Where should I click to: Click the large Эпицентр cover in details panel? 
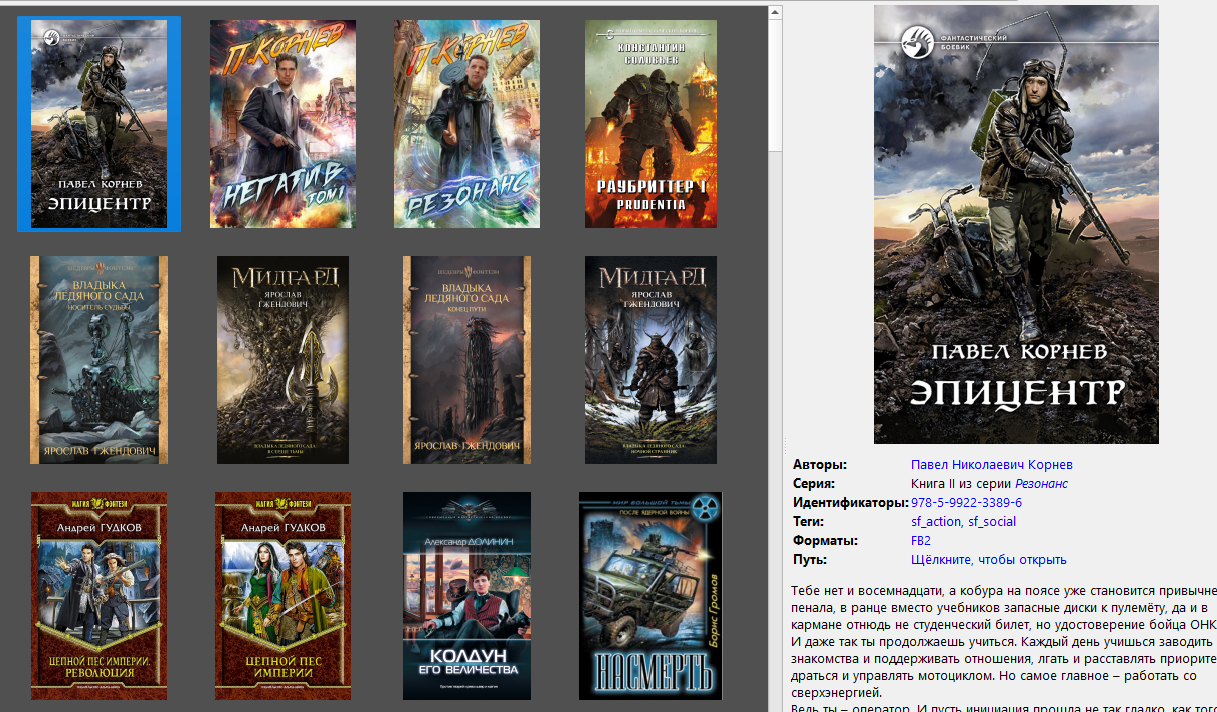coord(1016,224)
